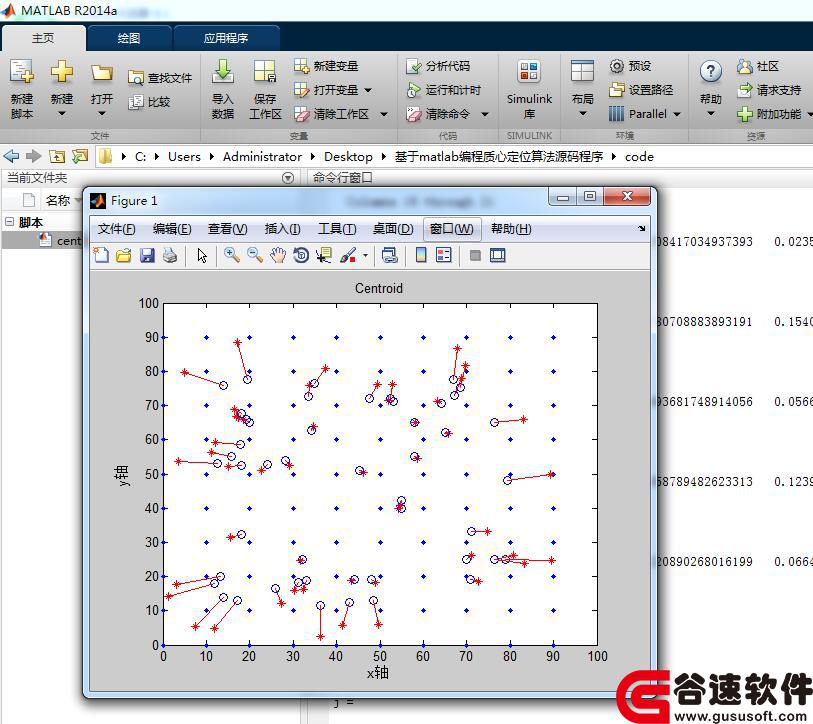Click 设置路径 set path
The image size is (813, 724).
[641, 90]
